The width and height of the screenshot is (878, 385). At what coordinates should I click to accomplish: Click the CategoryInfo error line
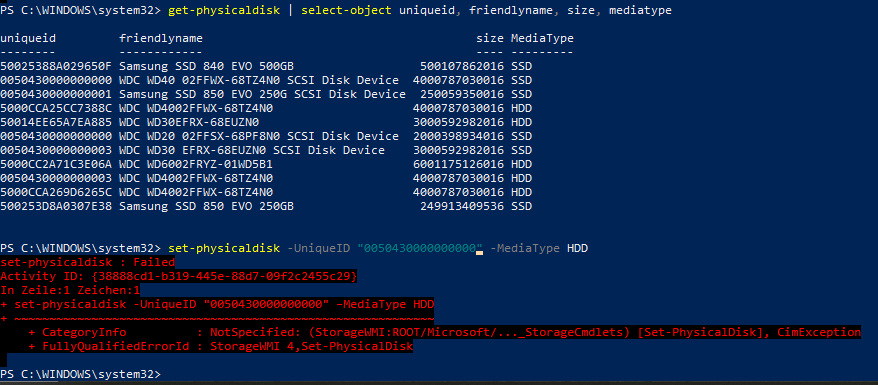tap(445, 332)
